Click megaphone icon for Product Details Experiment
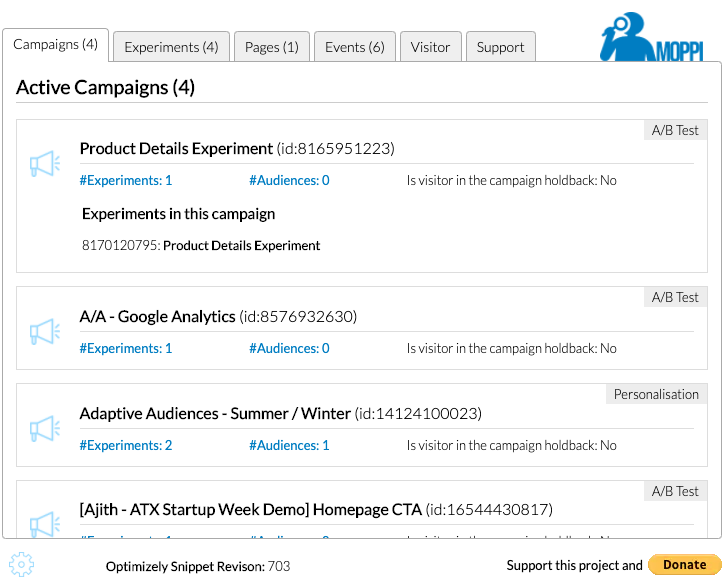Screen dimensions: 727x586 pyautogui.click(x=45, y=164)
